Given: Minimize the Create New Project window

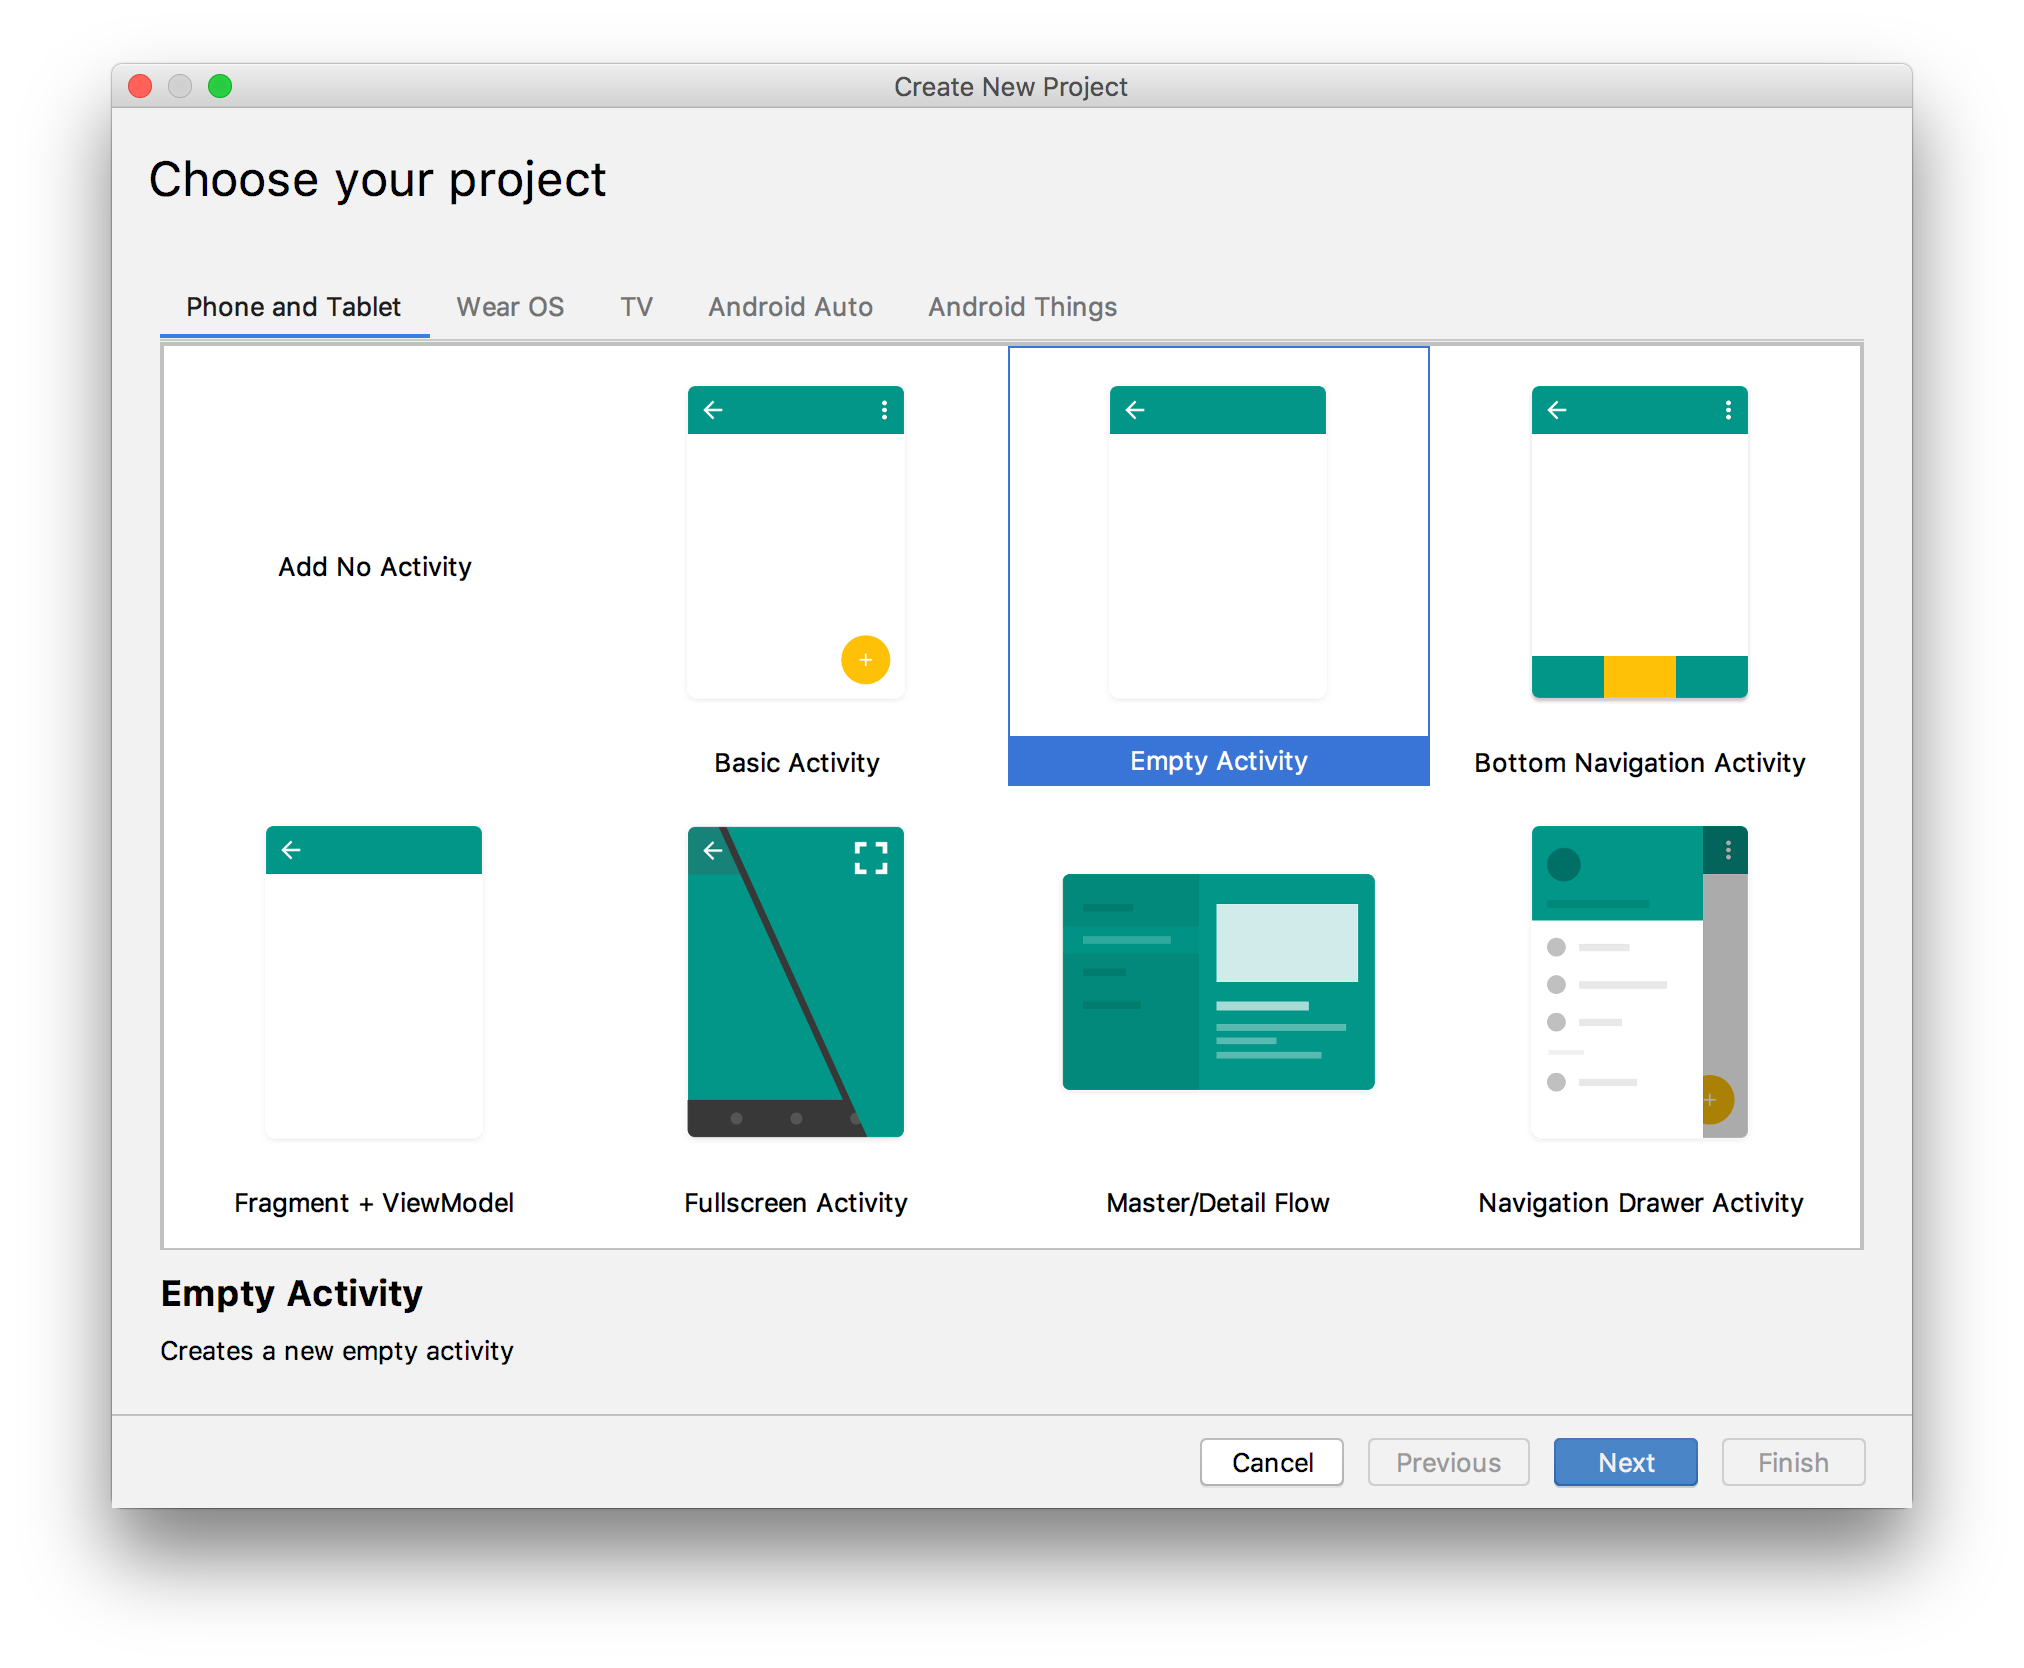Looking at the screenshot, I should click(180, 86).
